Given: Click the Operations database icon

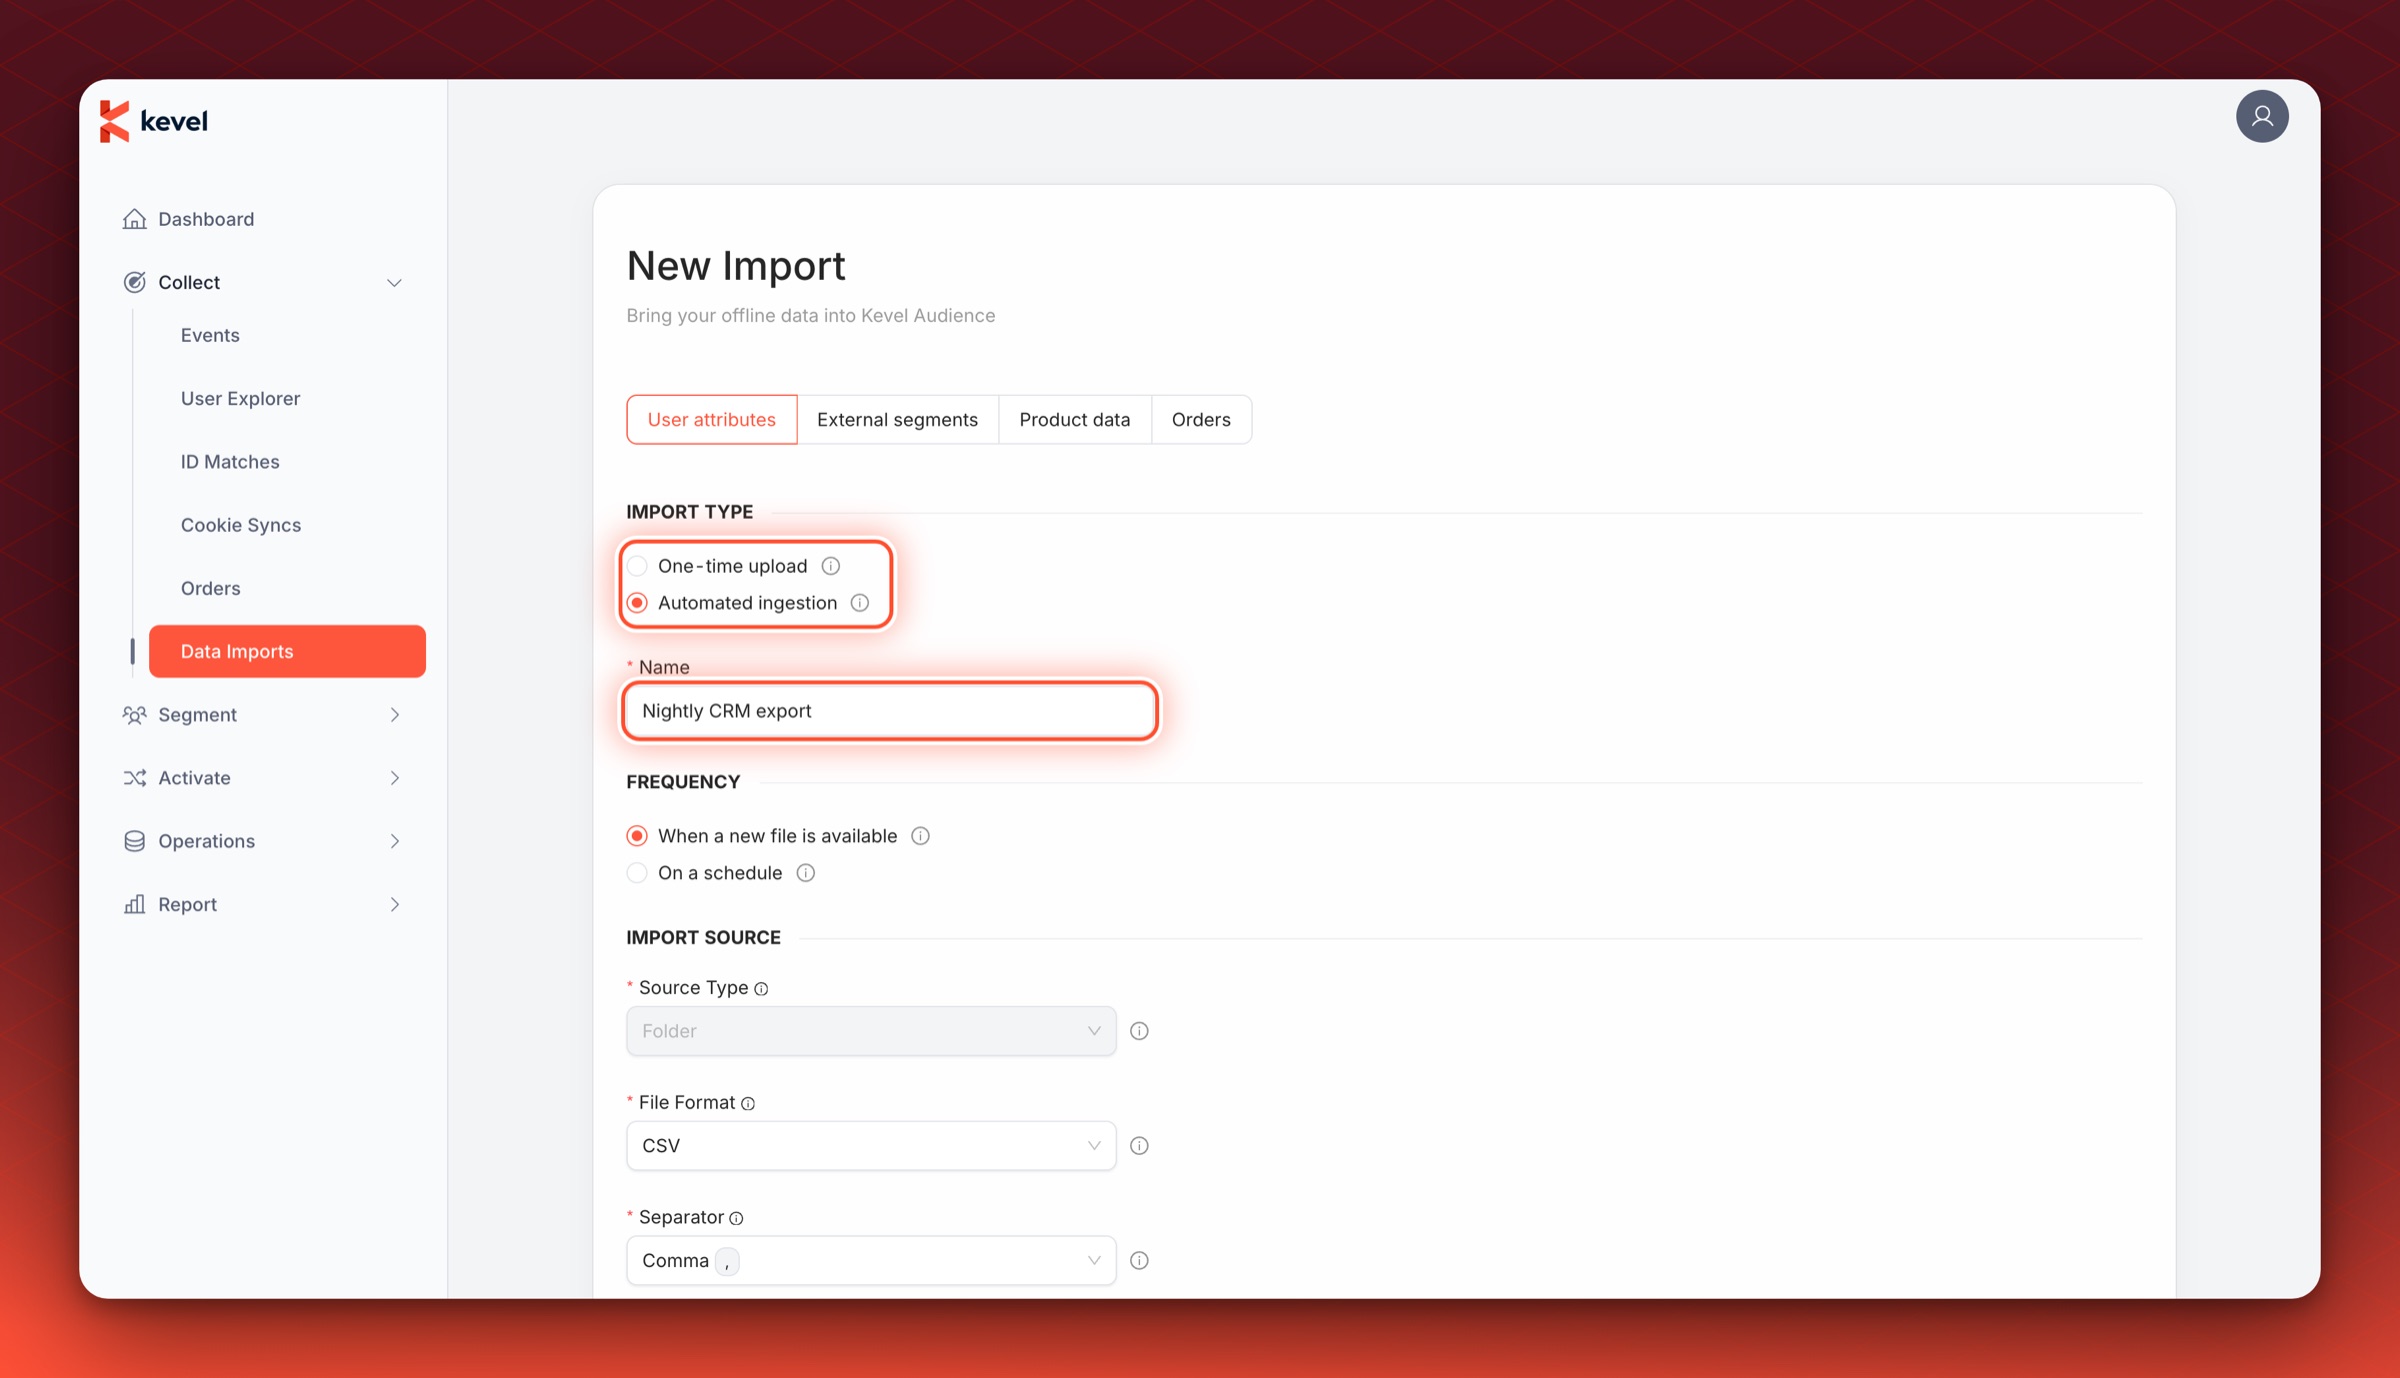Looking at the screenshot, I should 134,841.
